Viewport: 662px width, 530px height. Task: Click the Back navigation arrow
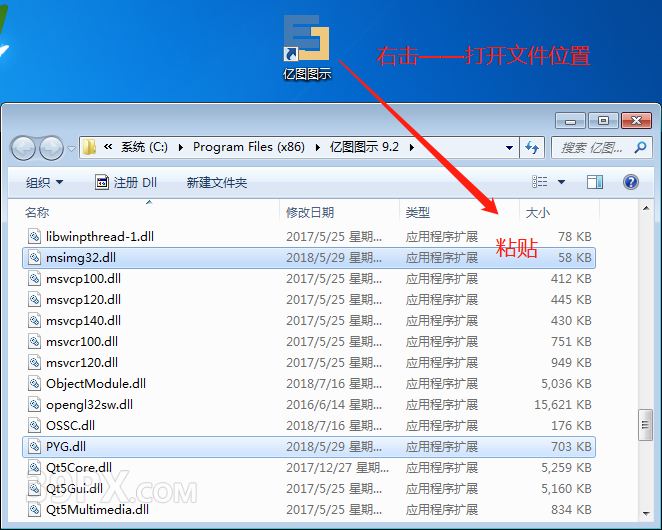23,148
